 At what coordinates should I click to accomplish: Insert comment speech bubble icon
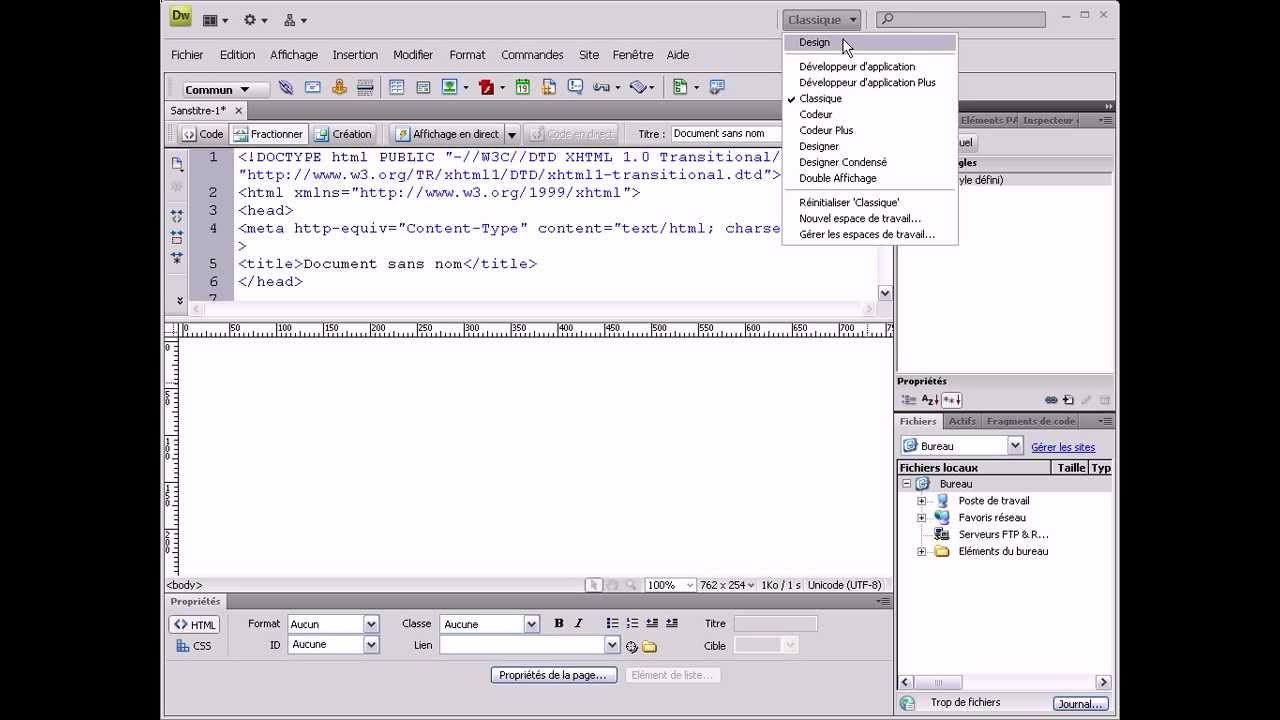click(x=575, y=88)
